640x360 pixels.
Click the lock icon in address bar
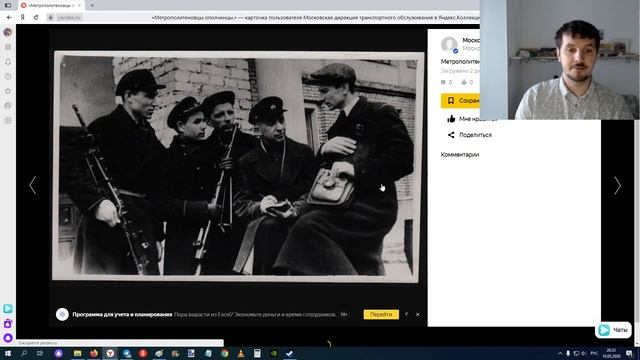(x=51, y=18)
